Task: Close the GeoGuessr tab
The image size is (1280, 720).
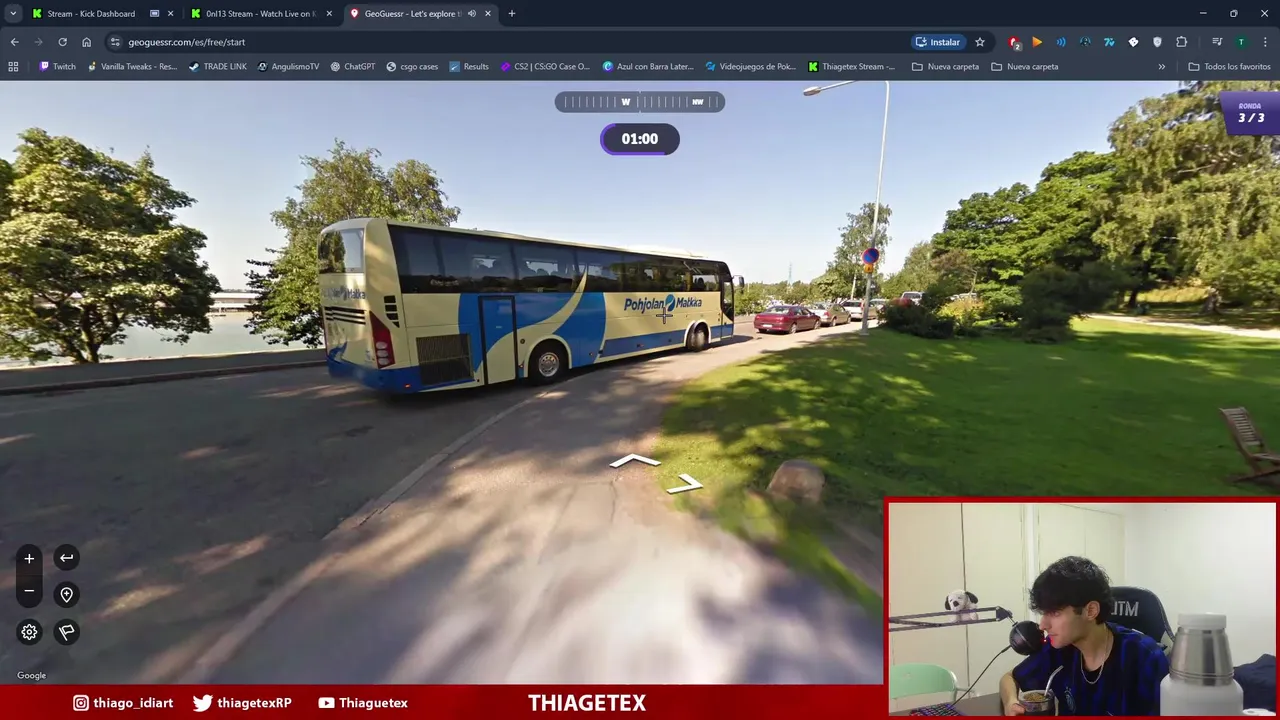Action: click(488, 14)
